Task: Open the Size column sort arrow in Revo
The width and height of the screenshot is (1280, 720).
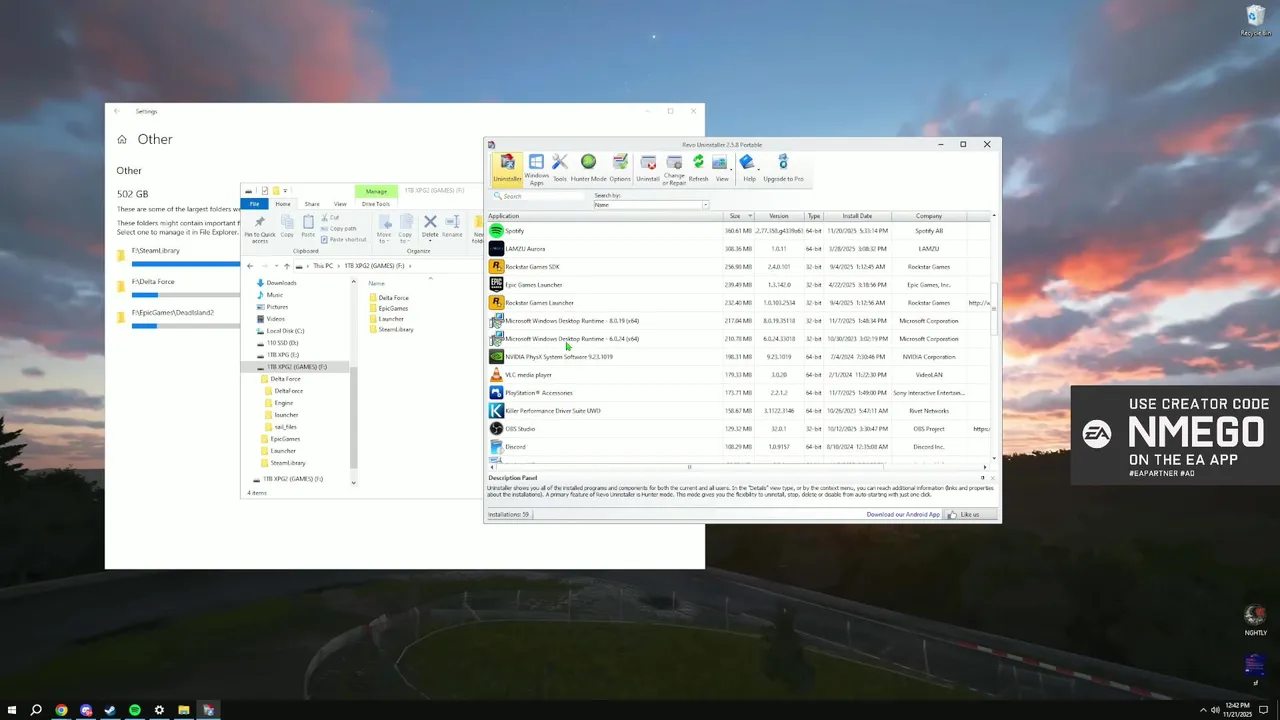Action: pos(749,216)
